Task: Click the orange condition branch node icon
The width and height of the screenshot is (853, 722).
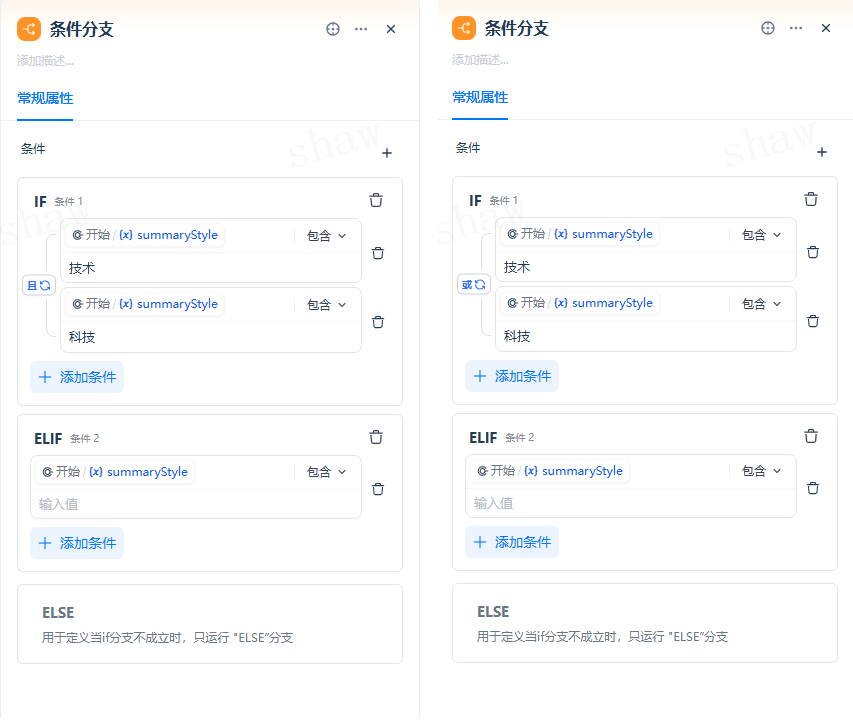Action: click(28, 29)
